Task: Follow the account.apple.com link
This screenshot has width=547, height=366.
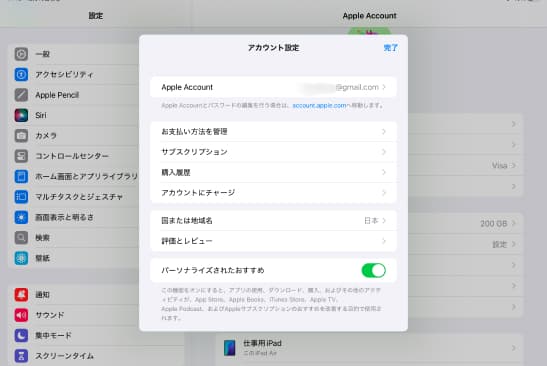Action: pyautogui.click(x=319, y=105)
